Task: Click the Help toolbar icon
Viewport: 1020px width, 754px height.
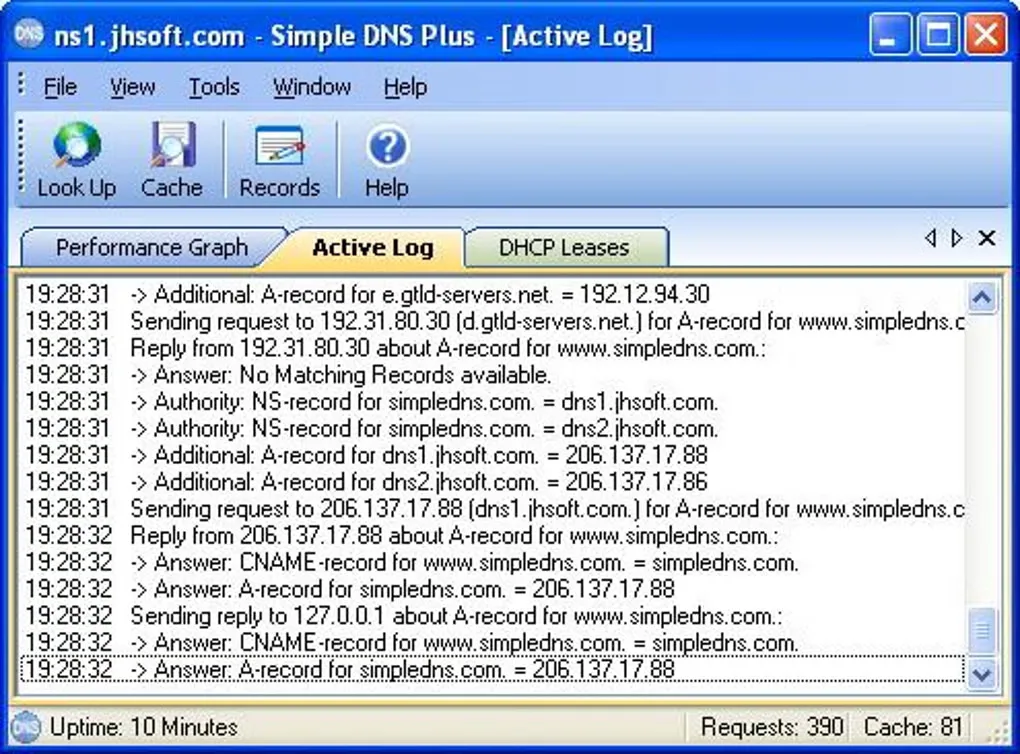Action: pyautogui.click(x=386, y=160)
